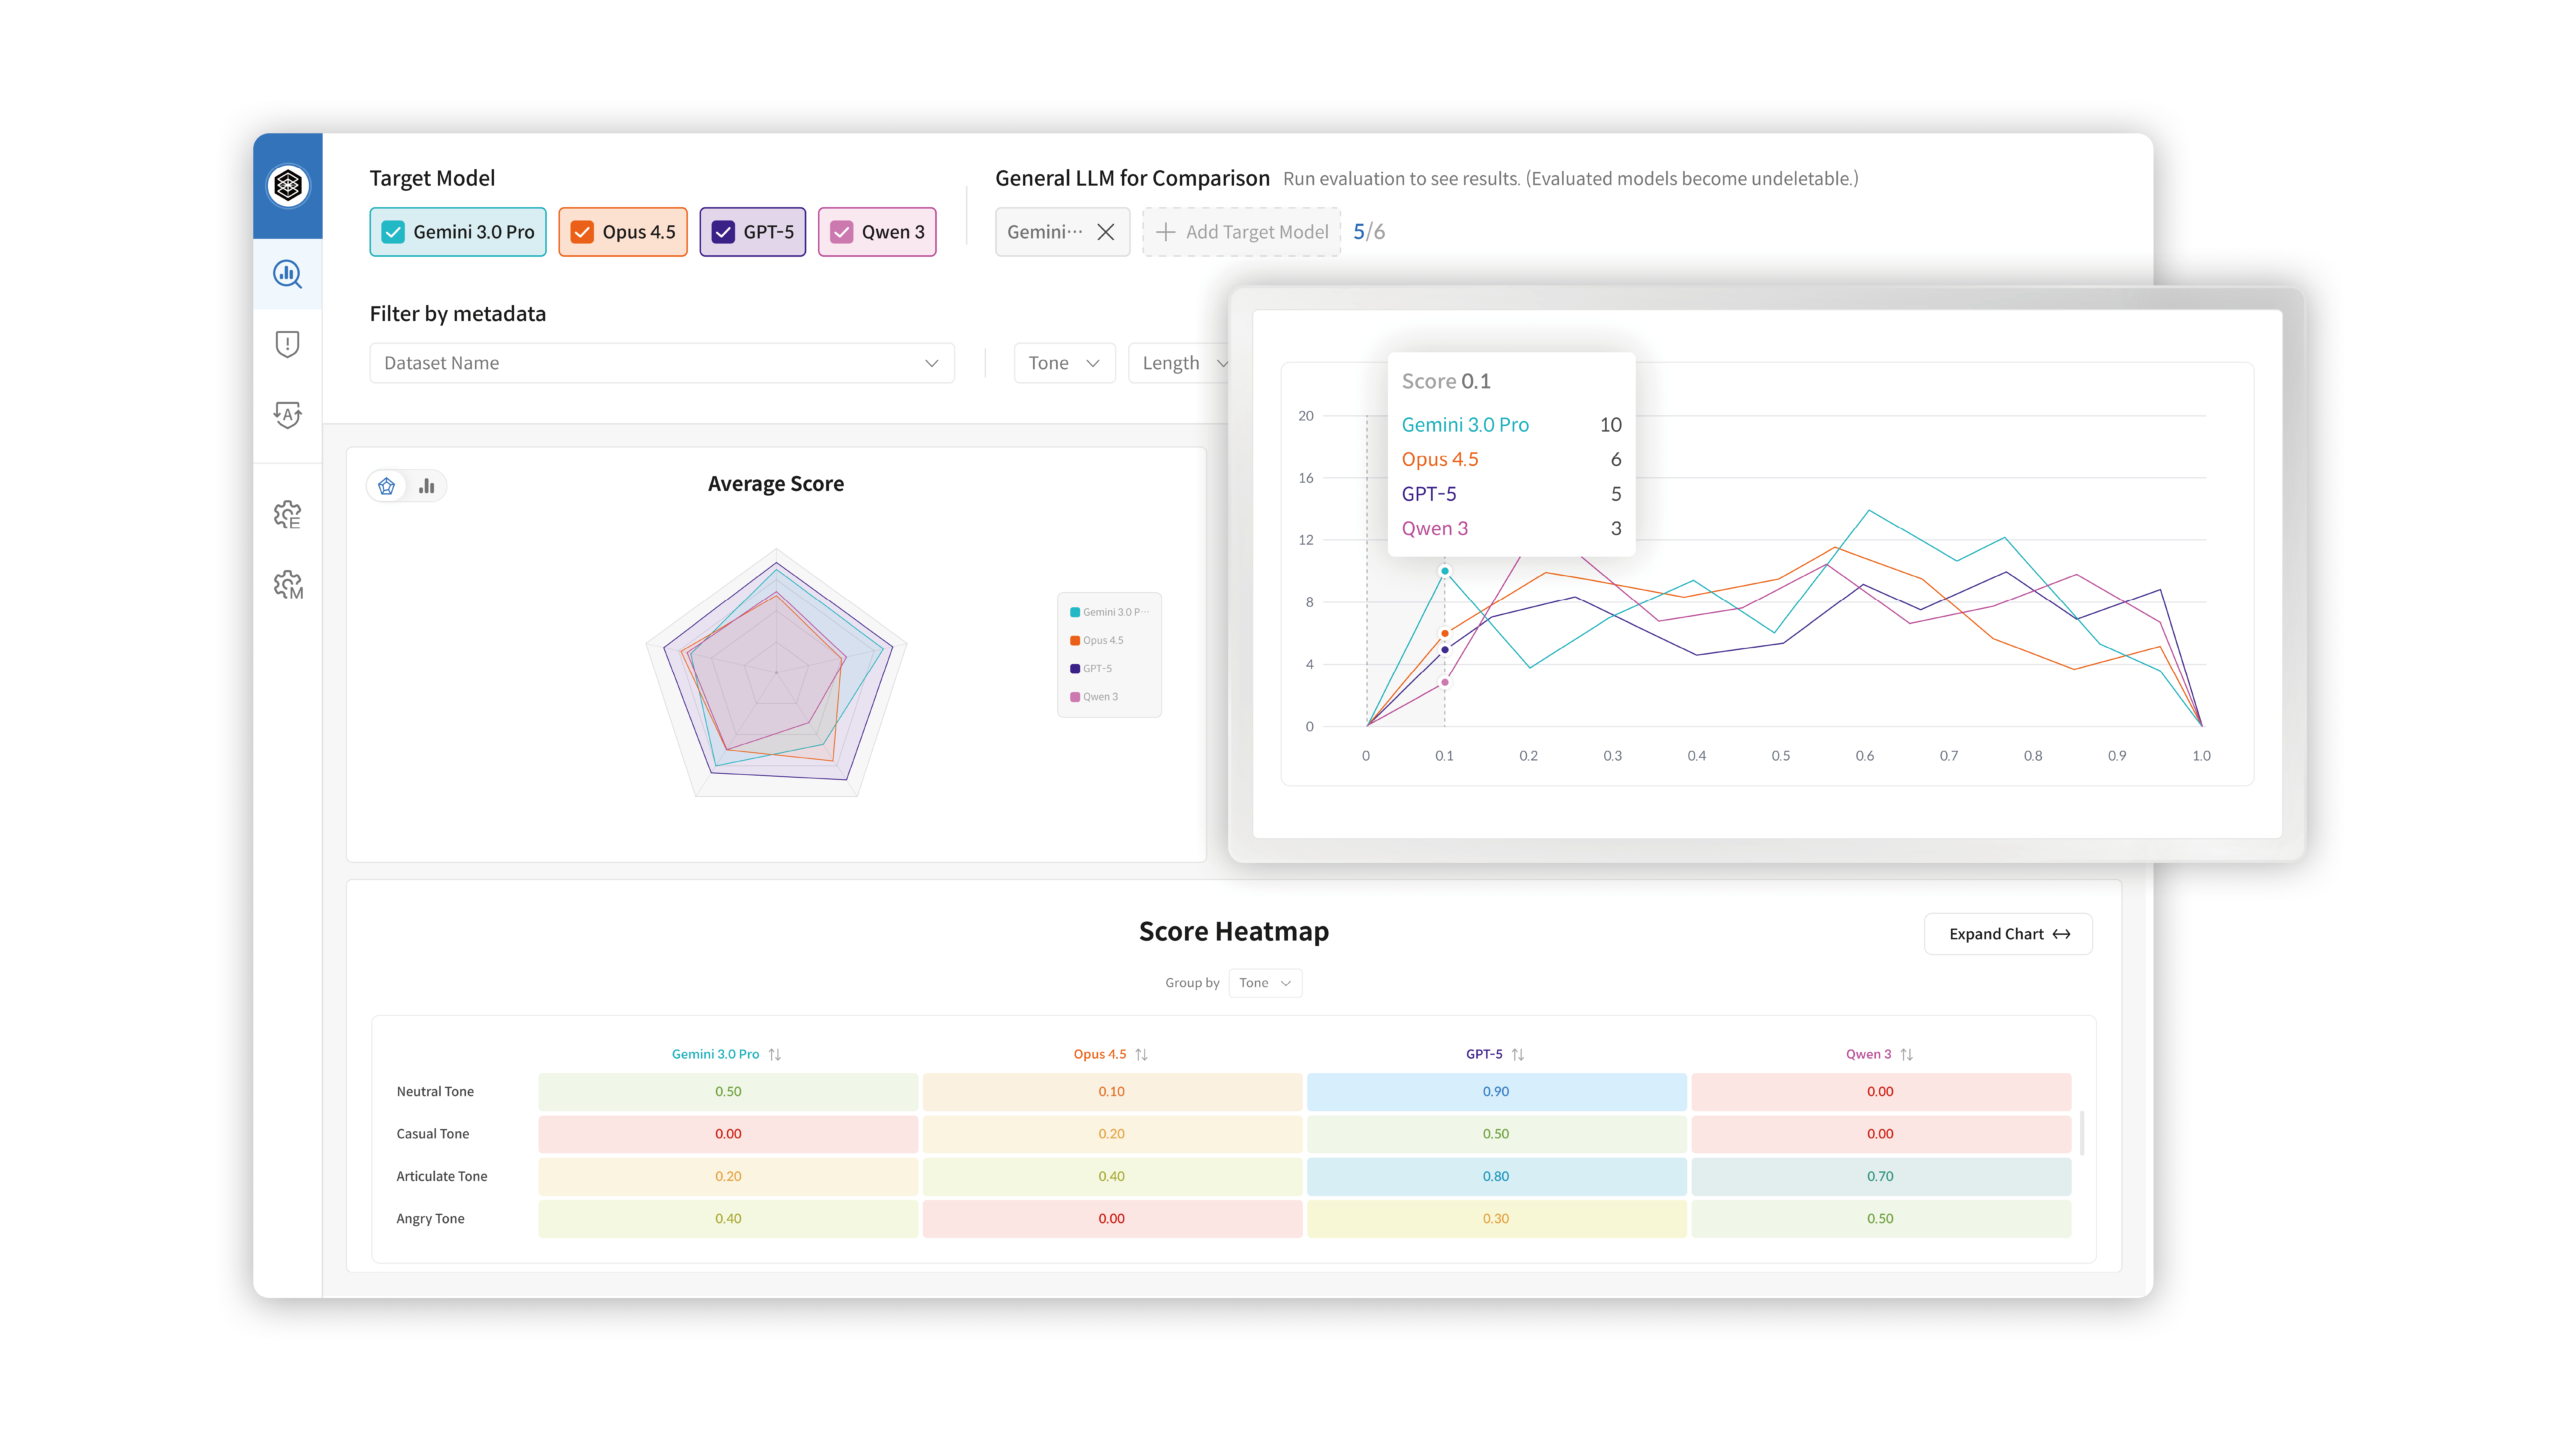Open the Group by Tone dropdown
This screenshot has height=1440, width=2560.
point(1264,983)
